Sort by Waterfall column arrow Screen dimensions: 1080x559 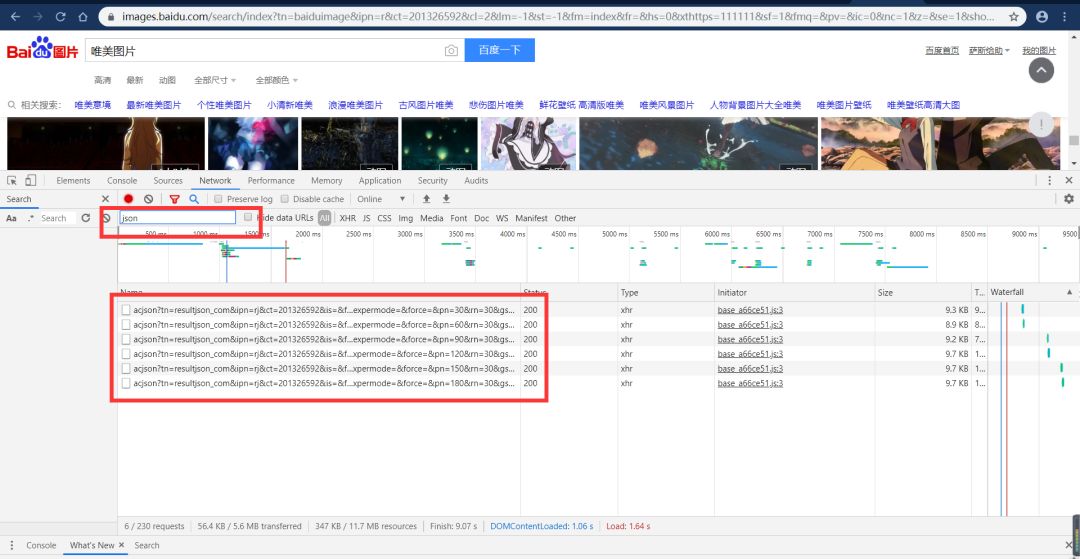click(1069, 293)
